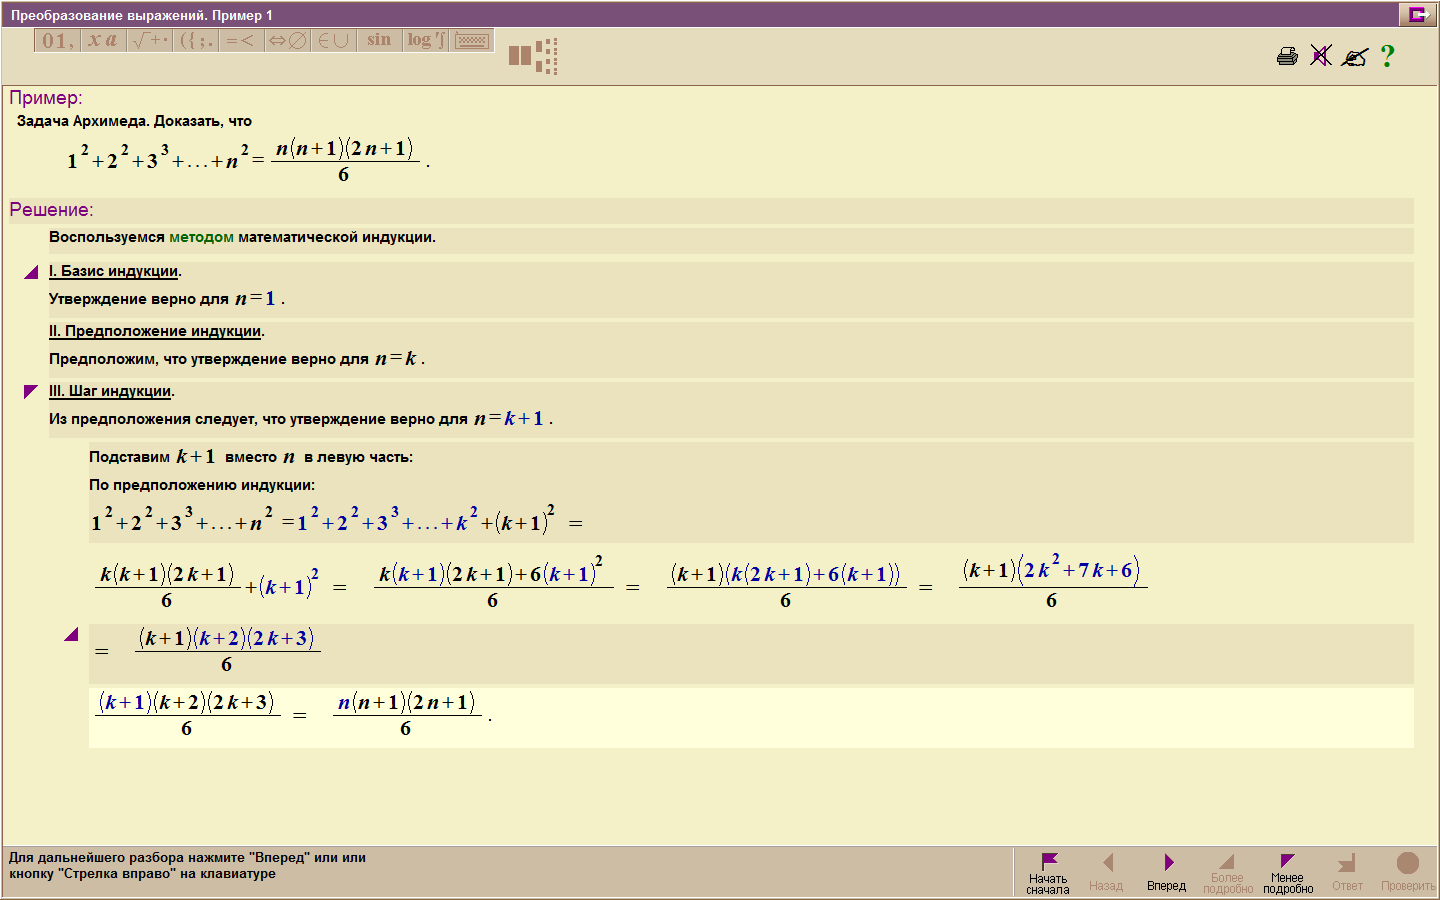Click the "Проверить" check button
1440x900 pixels.
(1408, 873)
